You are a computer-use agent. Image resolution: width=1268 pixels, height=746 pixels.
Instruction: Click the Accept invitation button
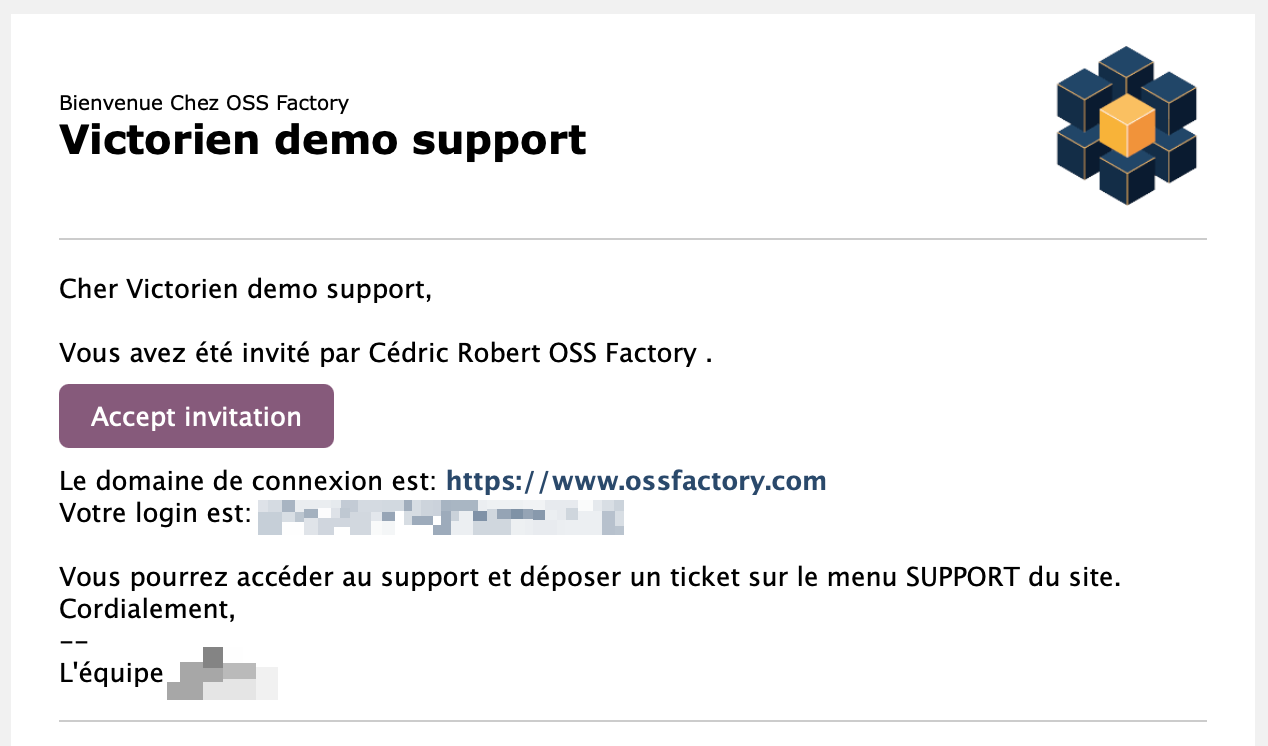tap(196, 416)
